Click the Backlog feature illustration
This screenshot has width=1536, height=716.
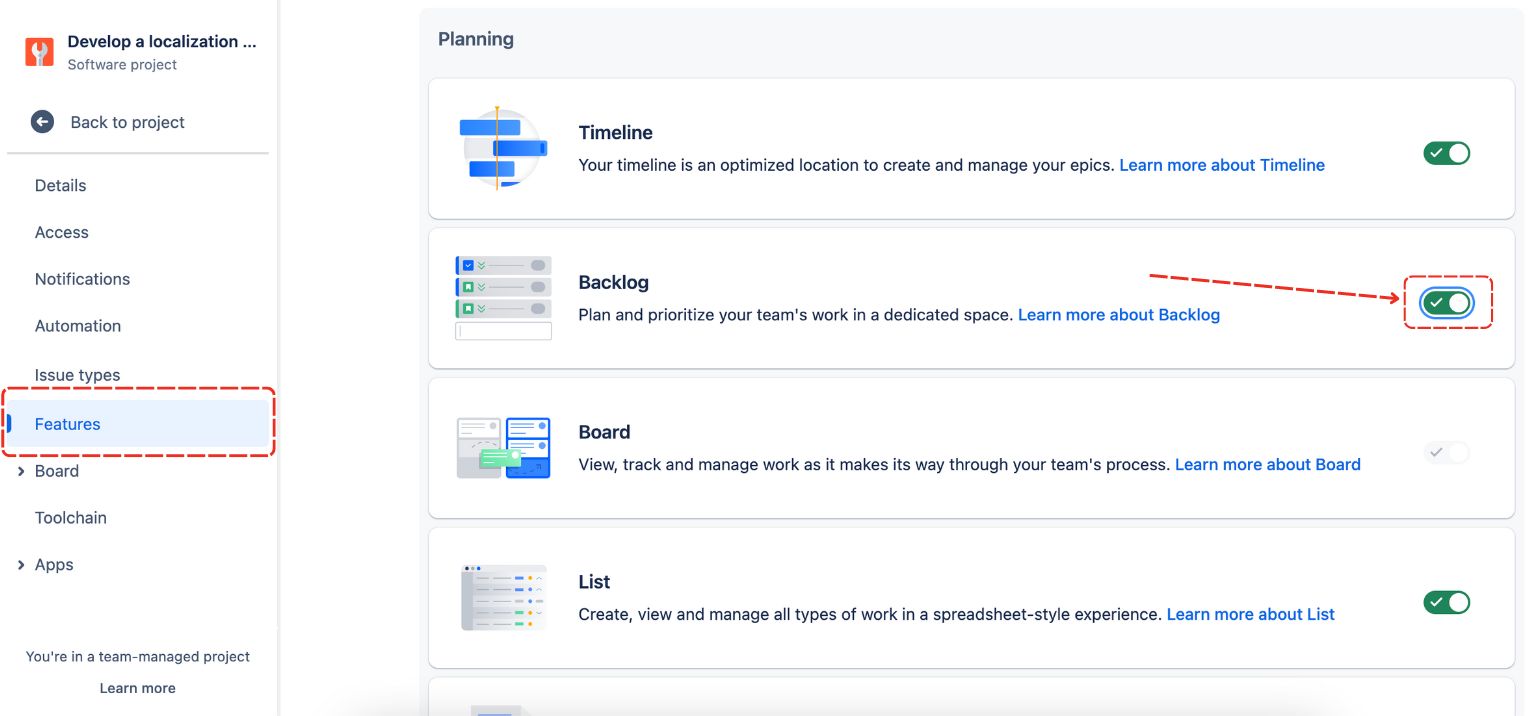point(503,298)
